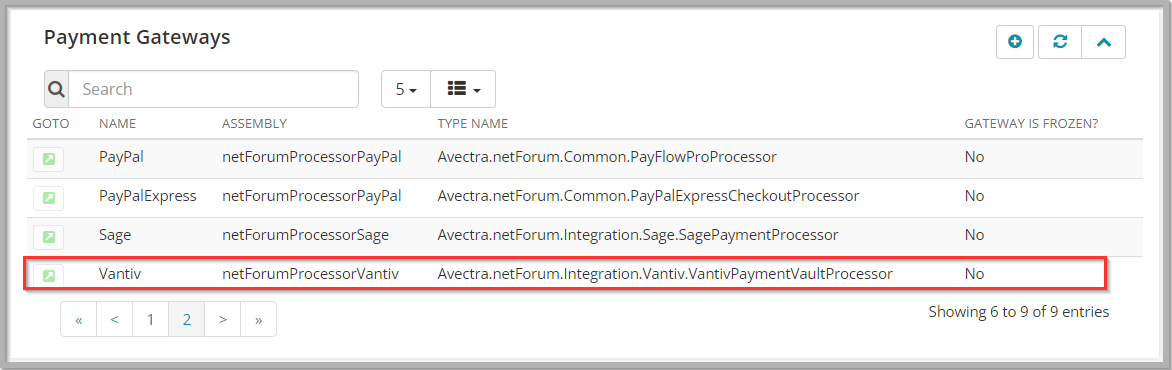Viewport: 1172px width, 370px height.
Task: Click the netForumProcessorSage assembly cell
Action: tap(305, 235)
